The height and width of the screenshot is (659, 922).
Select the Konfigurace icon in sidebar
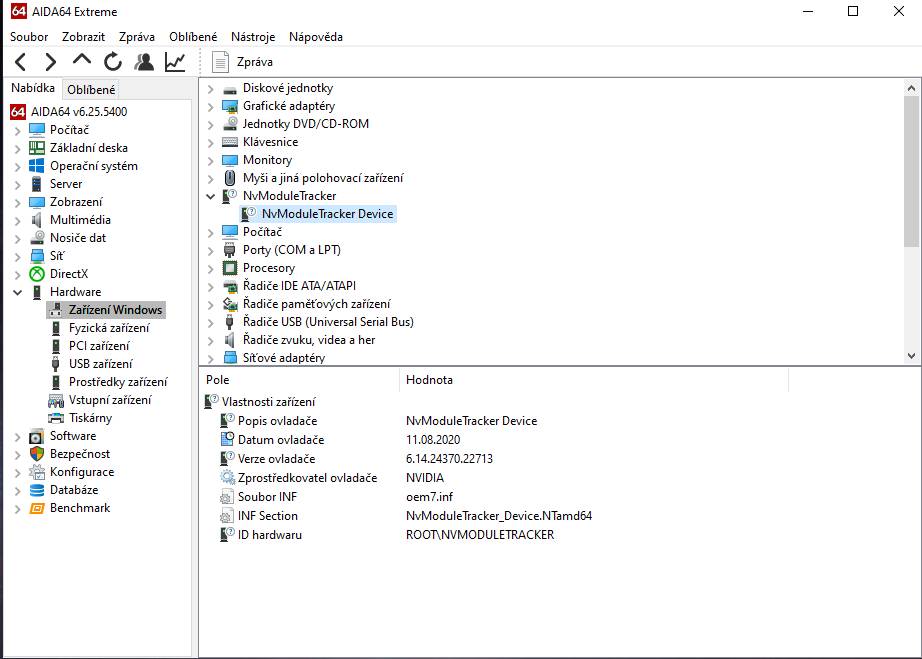pos(36,471)
